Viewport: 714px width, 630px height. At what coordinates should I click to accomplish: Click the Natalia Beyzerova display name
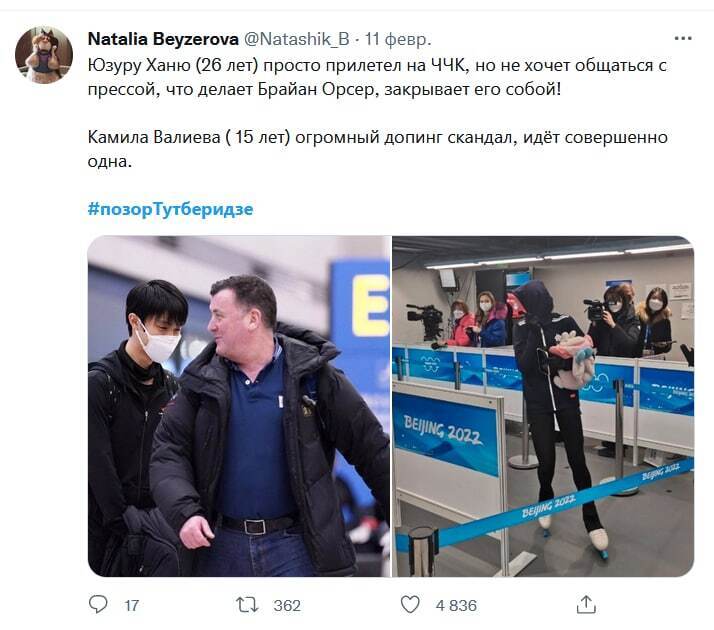(163, 39)
